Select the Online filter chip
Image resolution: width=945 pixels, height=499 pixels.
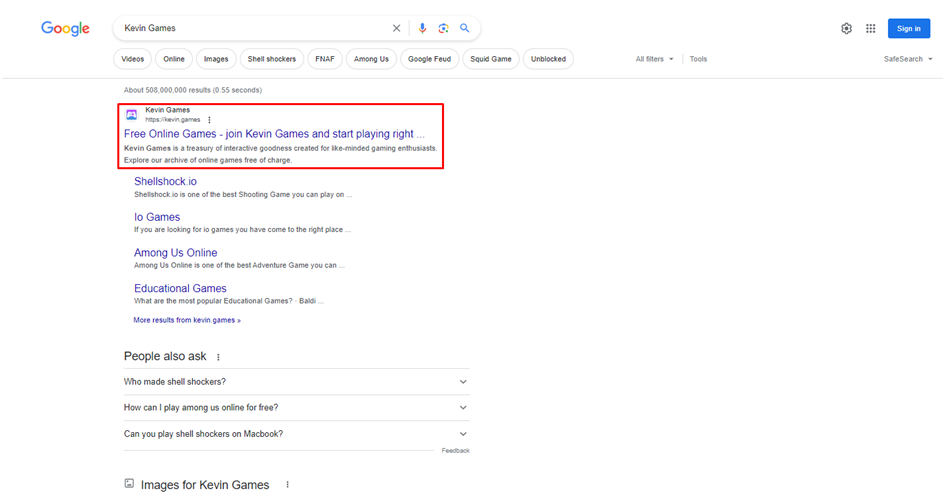(174, 59)
